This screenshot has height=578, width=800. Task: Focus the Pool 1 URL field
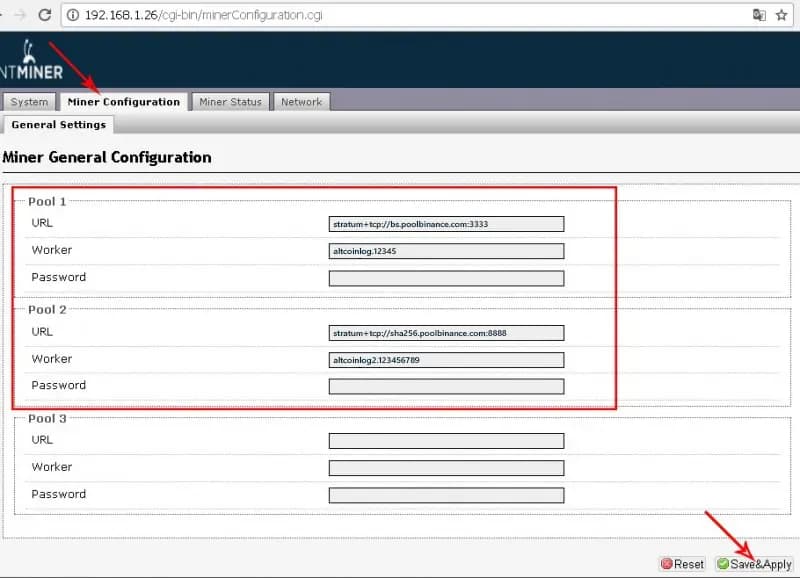point(446,224)
